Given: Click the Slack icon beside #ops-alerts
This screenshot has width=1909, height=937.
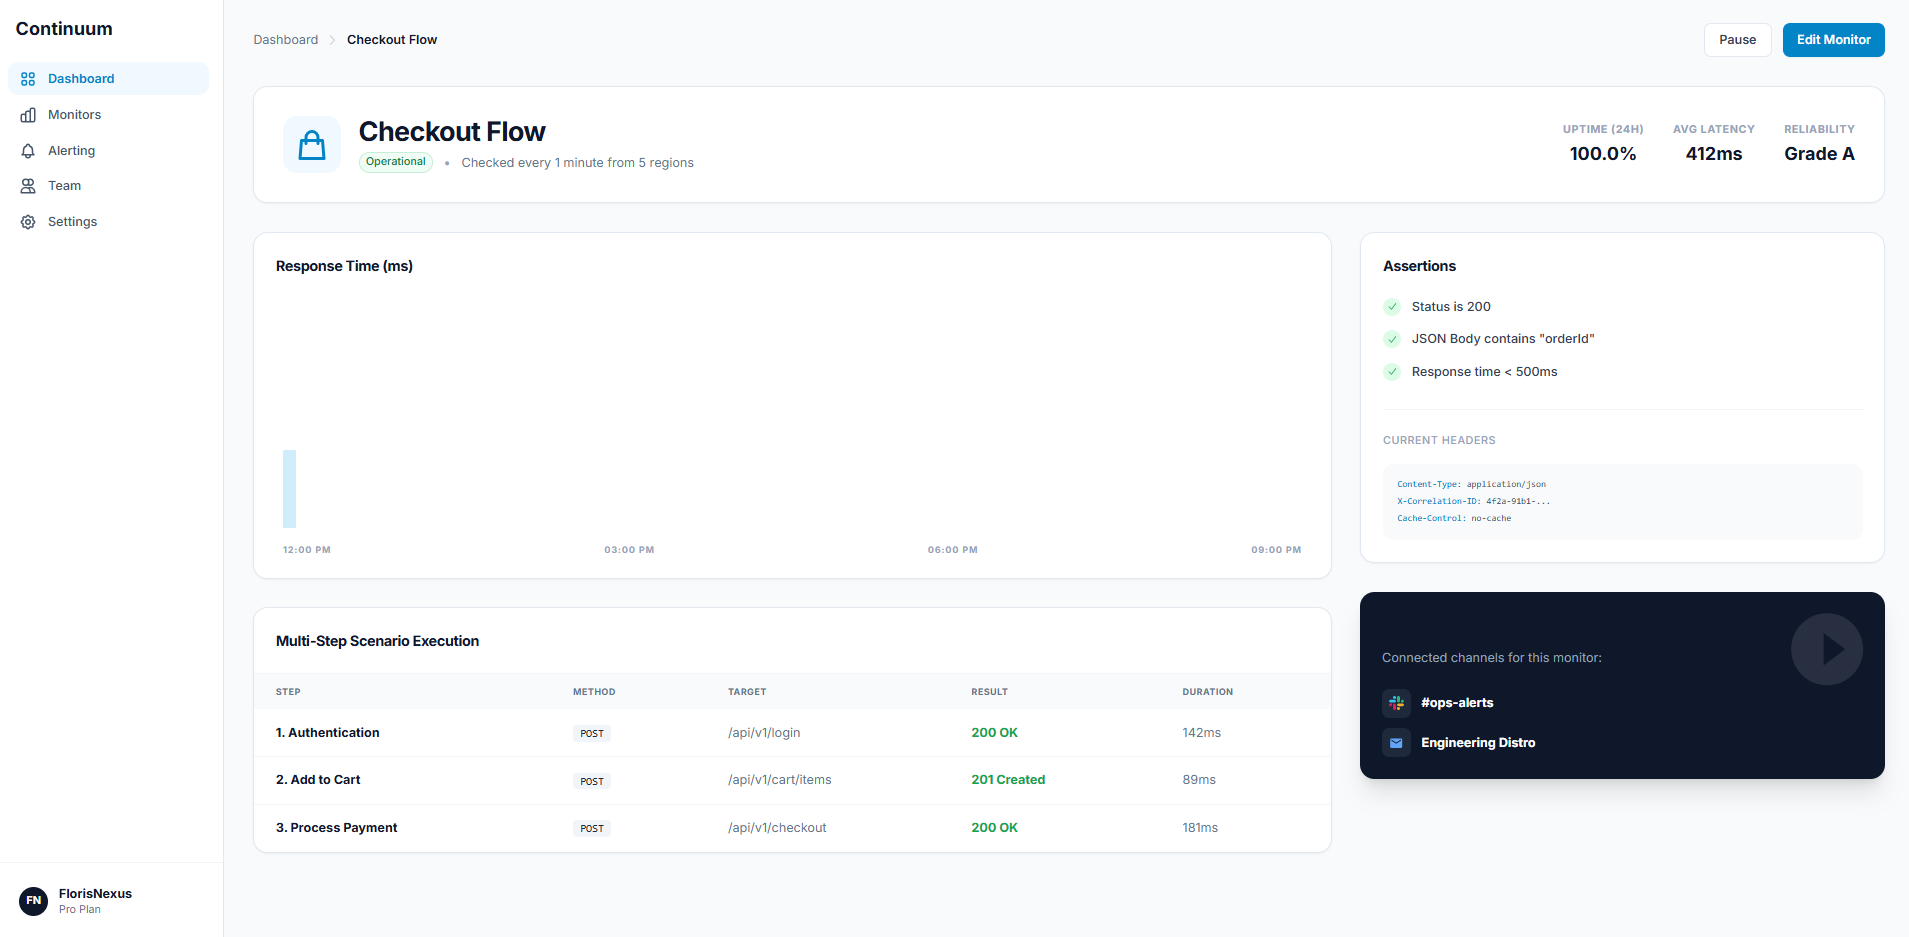Looking at the screenshot, I should click(1396, 703).
